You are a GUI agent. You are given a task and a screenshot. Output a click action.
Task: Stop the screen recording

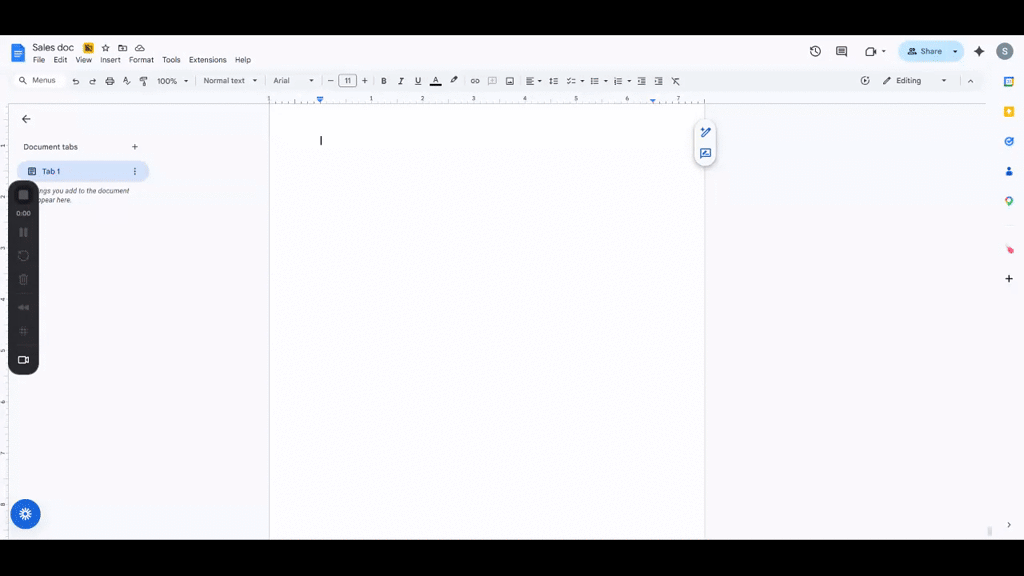coord(24,195)
